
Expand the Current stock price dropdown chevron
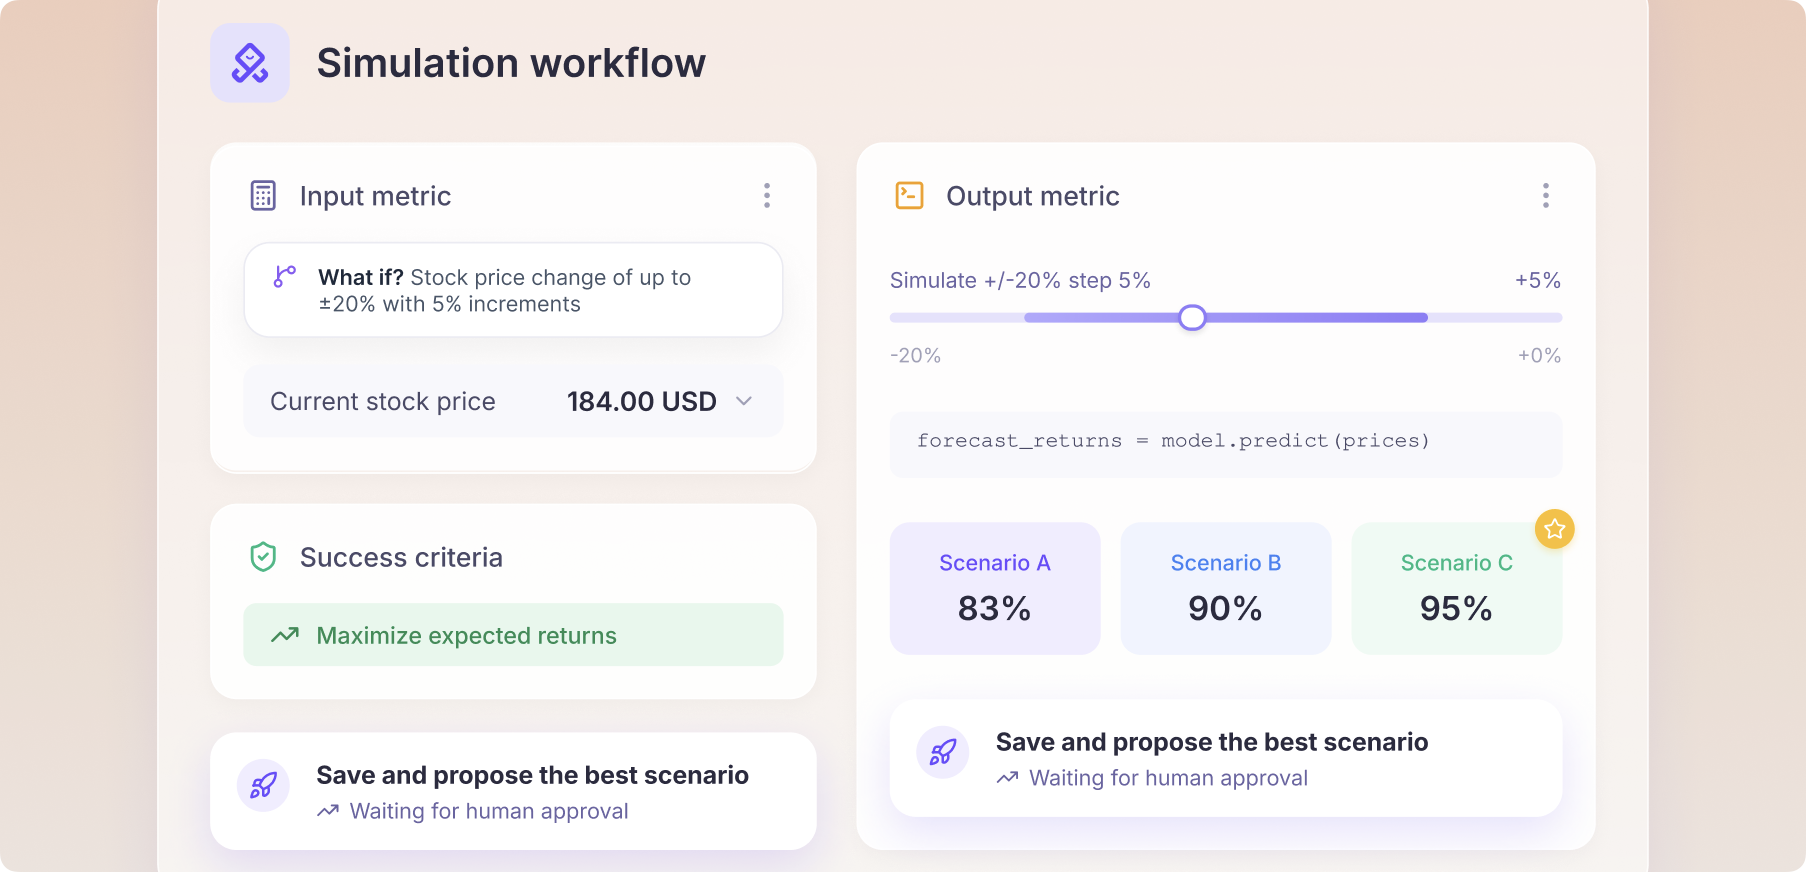coord(744,401)
